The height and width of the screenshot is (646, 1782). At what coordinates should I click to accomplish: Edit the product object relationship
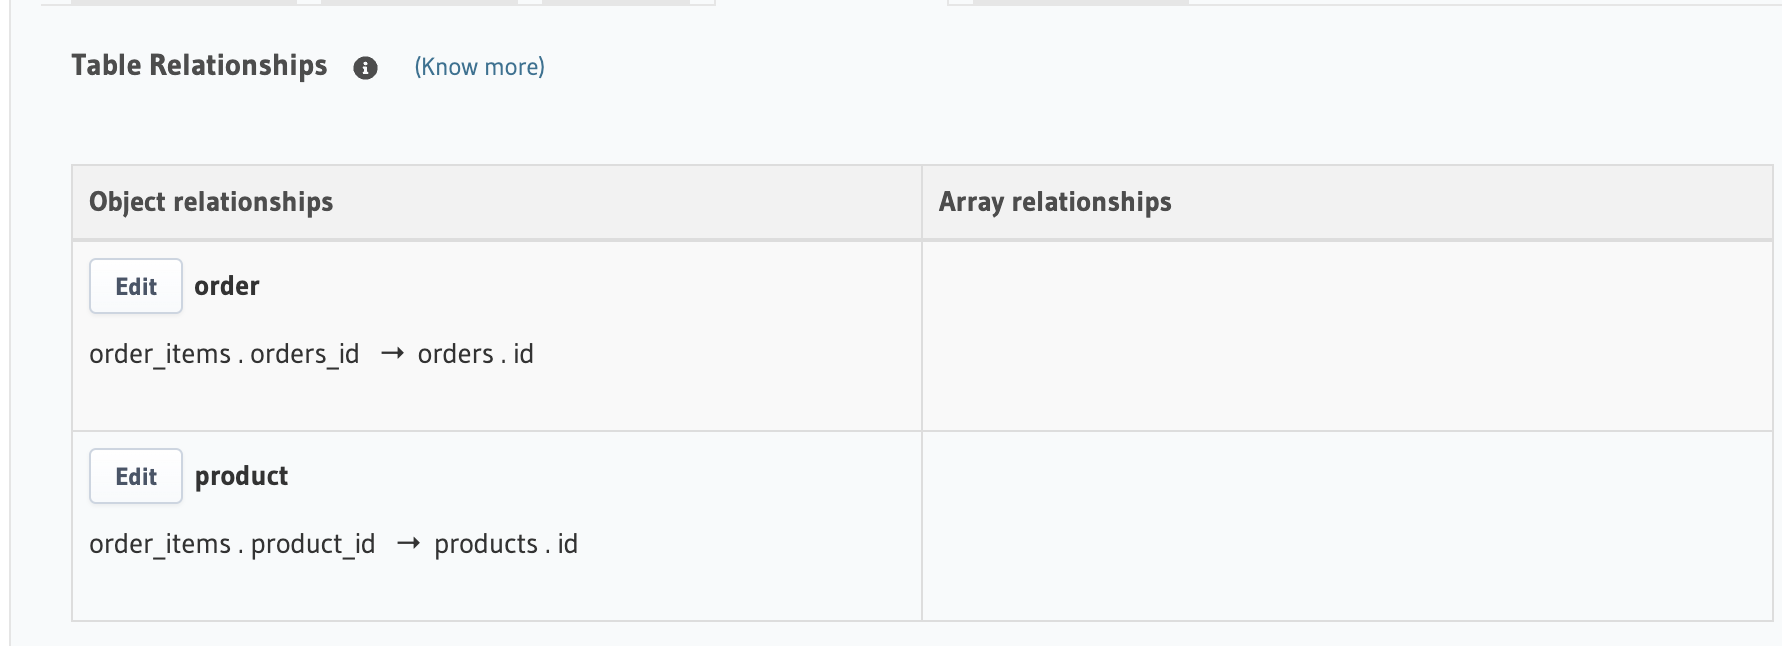(x=136, y=476)
